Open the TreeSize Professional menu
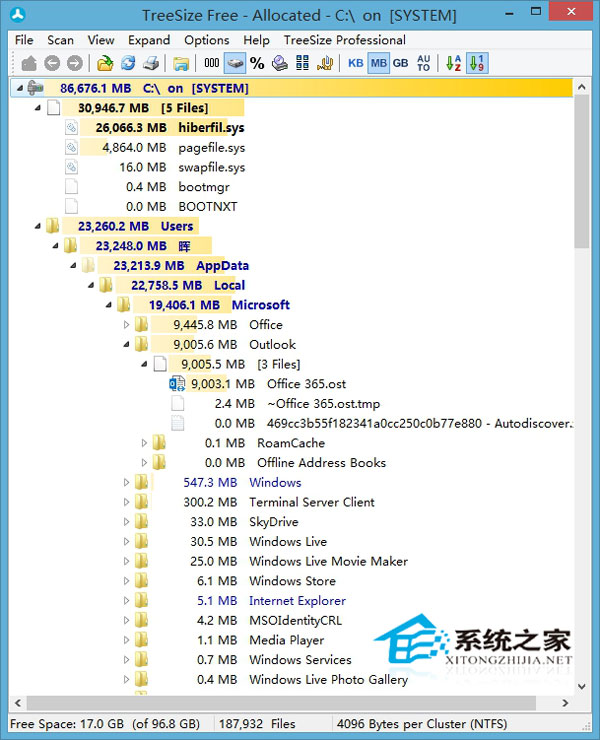This screenshot has width=600, height=740. [x=345, y=40]
